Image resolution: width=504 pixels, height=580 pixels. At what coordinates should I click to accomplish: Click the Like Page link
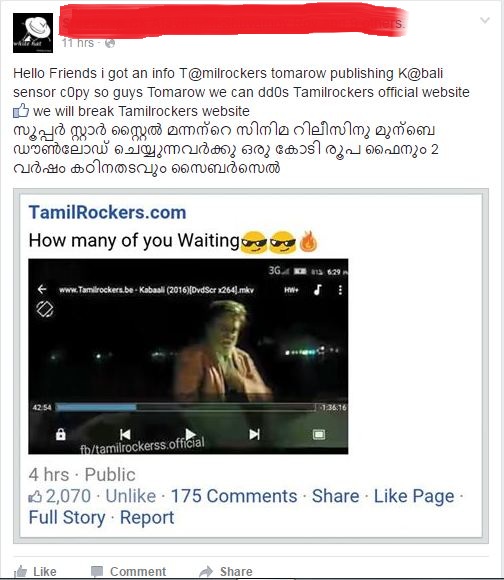[x=414, y=496]
